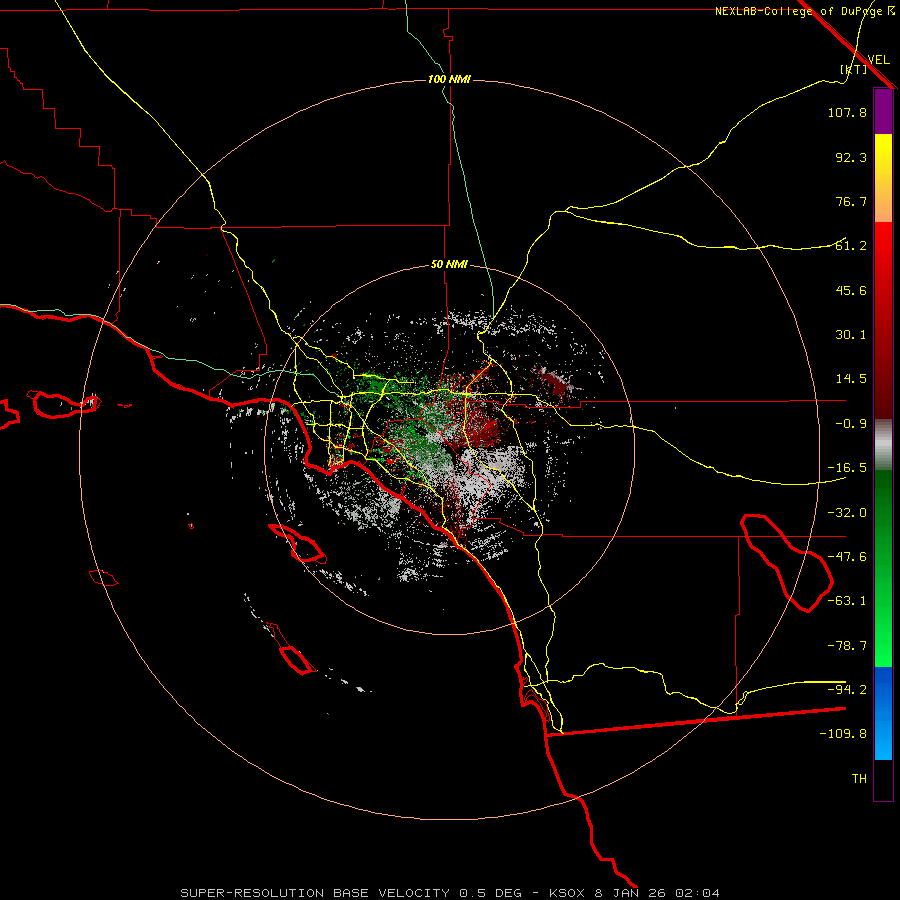Screen dimensions: 900x900
Task: Pick the red segment of the color bar
Action: pos(883,320)
